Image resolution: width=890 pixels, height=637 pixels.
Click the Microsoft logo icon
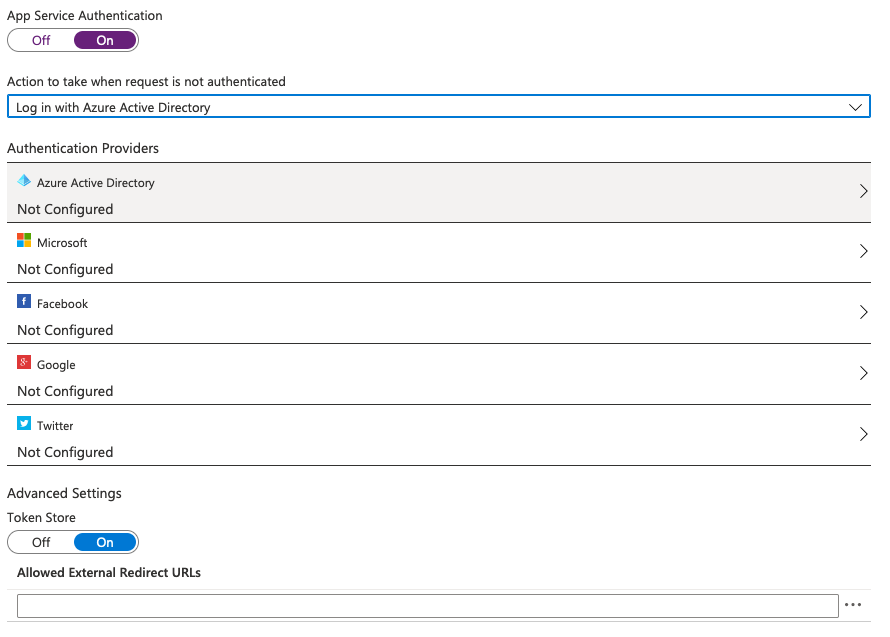[x=24, y=241]
